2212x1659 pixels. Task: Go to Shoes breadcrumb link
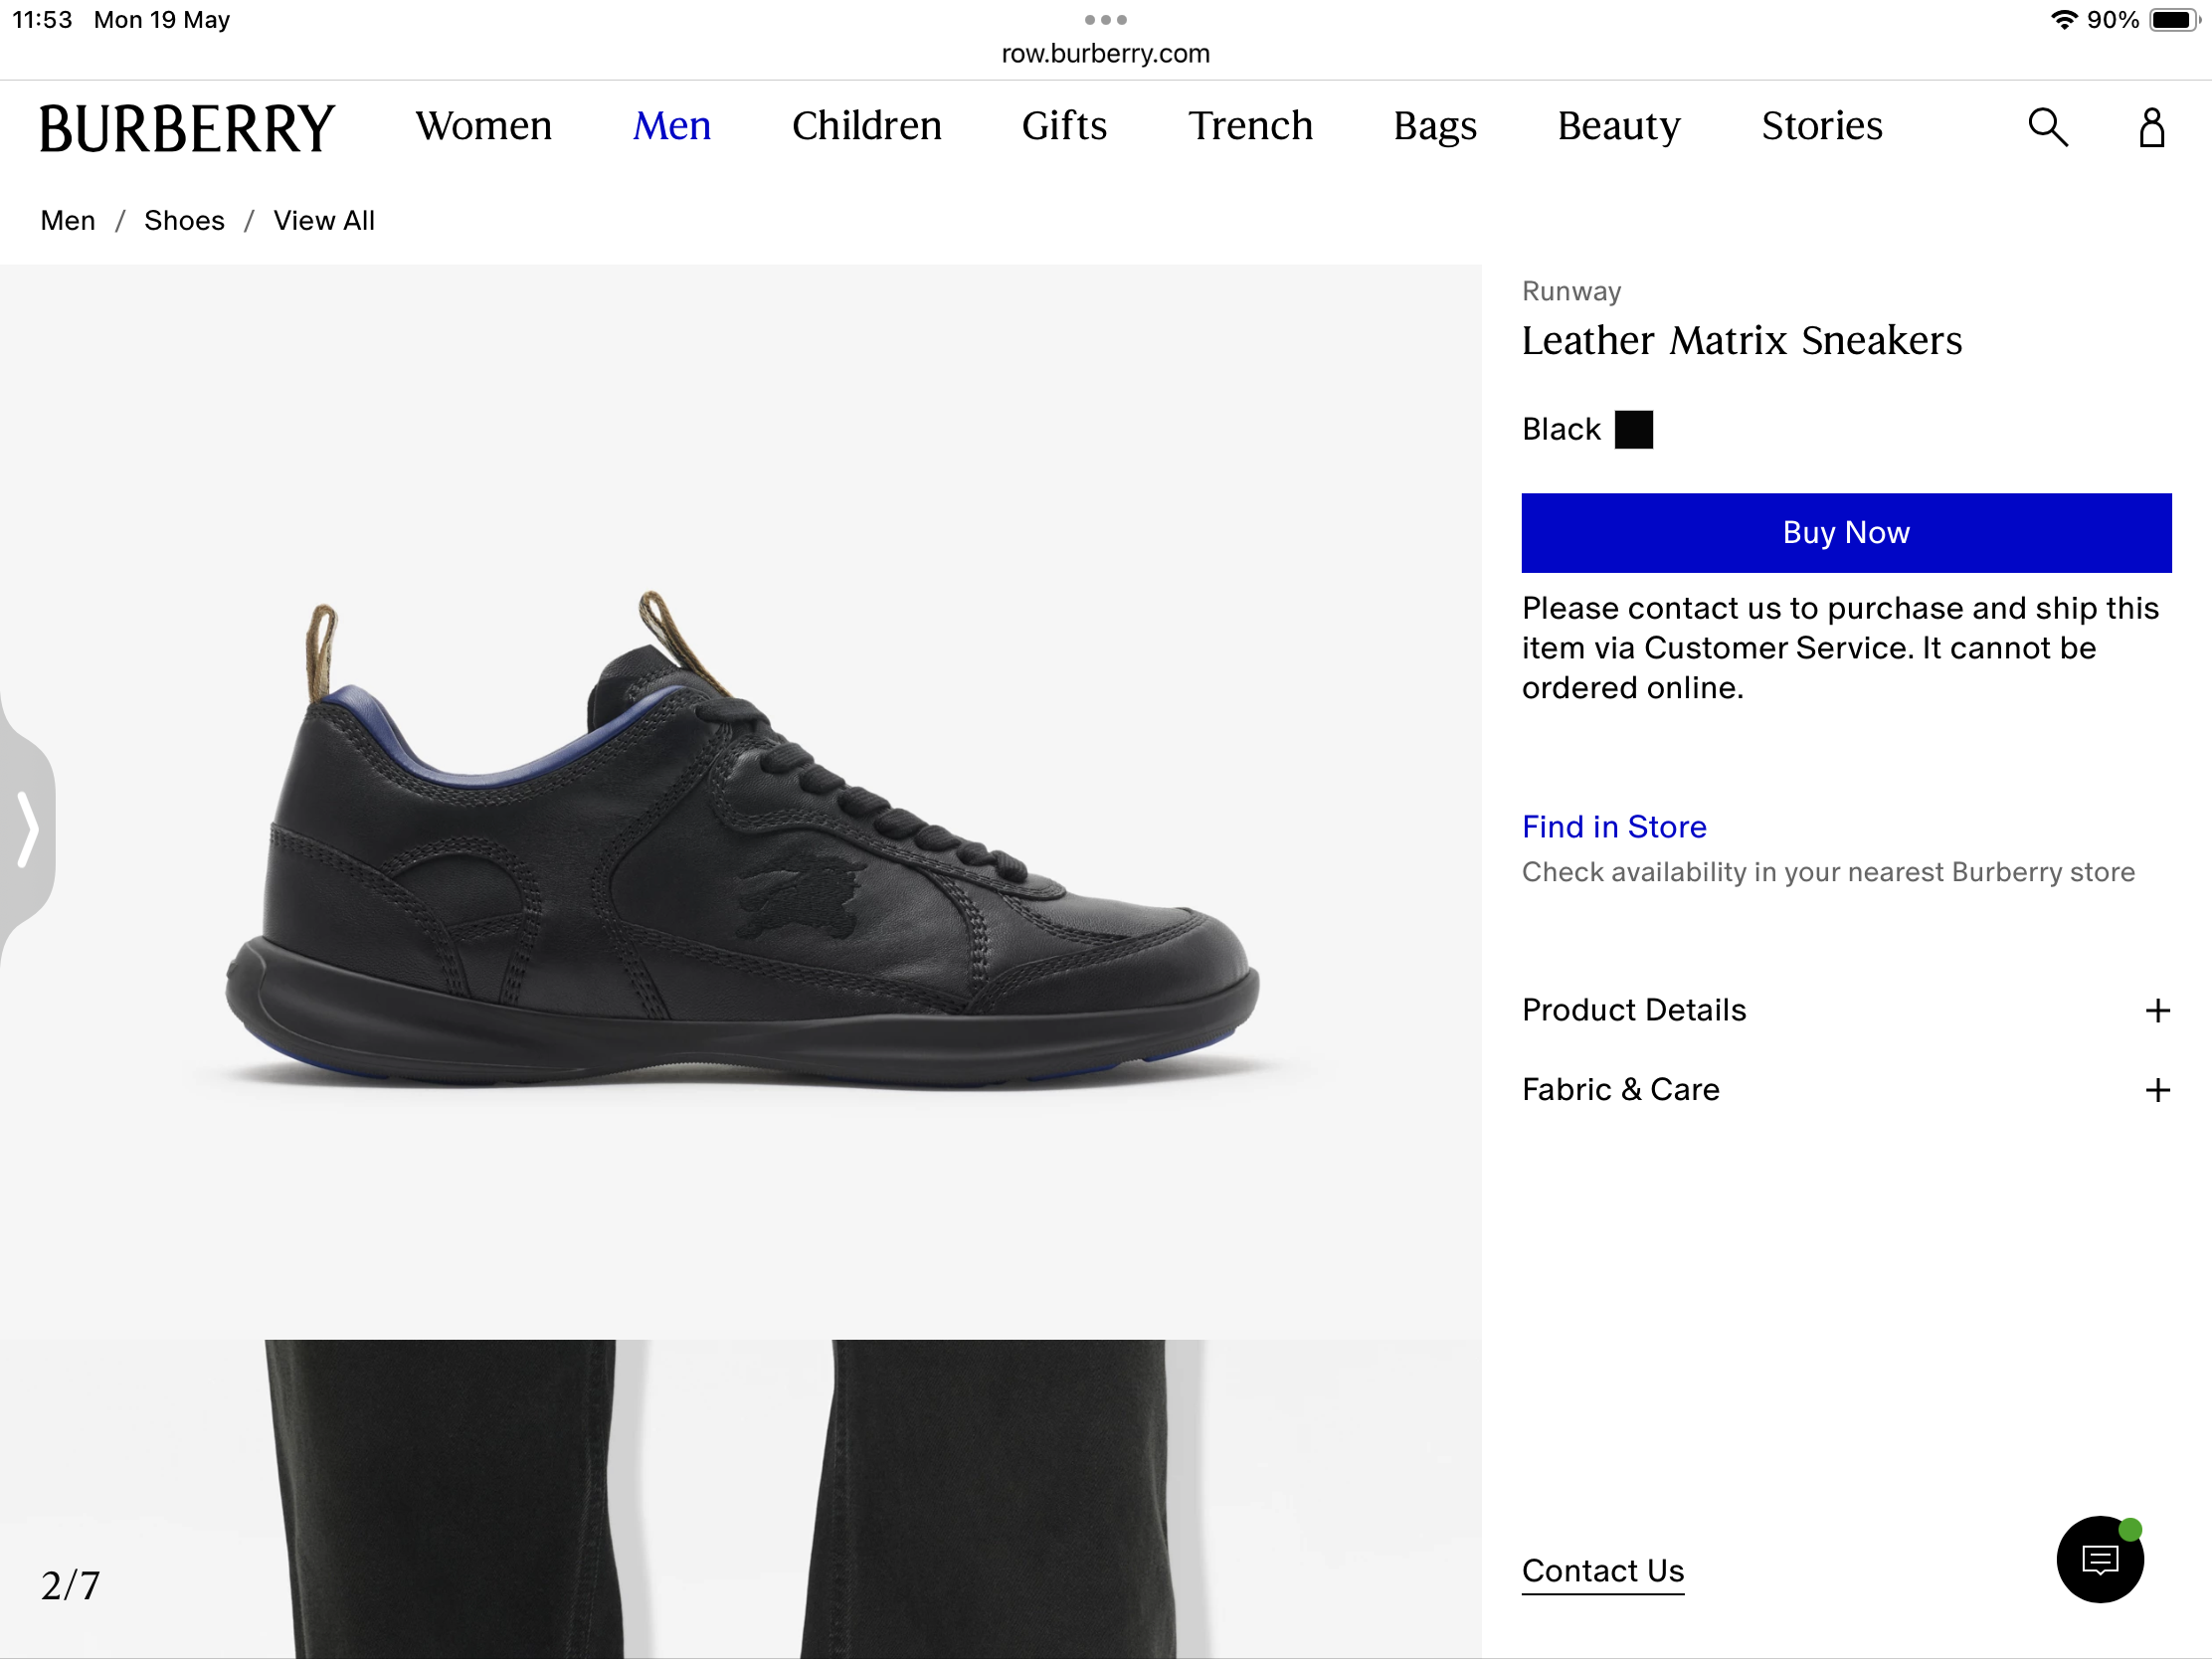184,221
